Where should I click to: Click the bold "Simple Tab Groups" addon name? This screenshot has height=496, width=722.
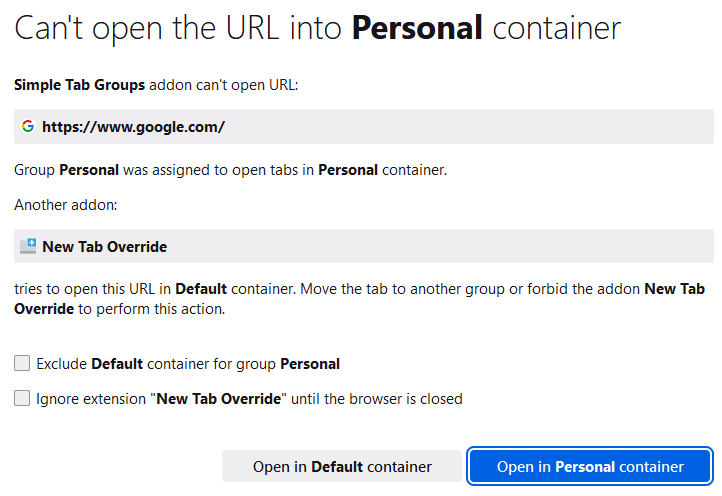coord(79,85)
